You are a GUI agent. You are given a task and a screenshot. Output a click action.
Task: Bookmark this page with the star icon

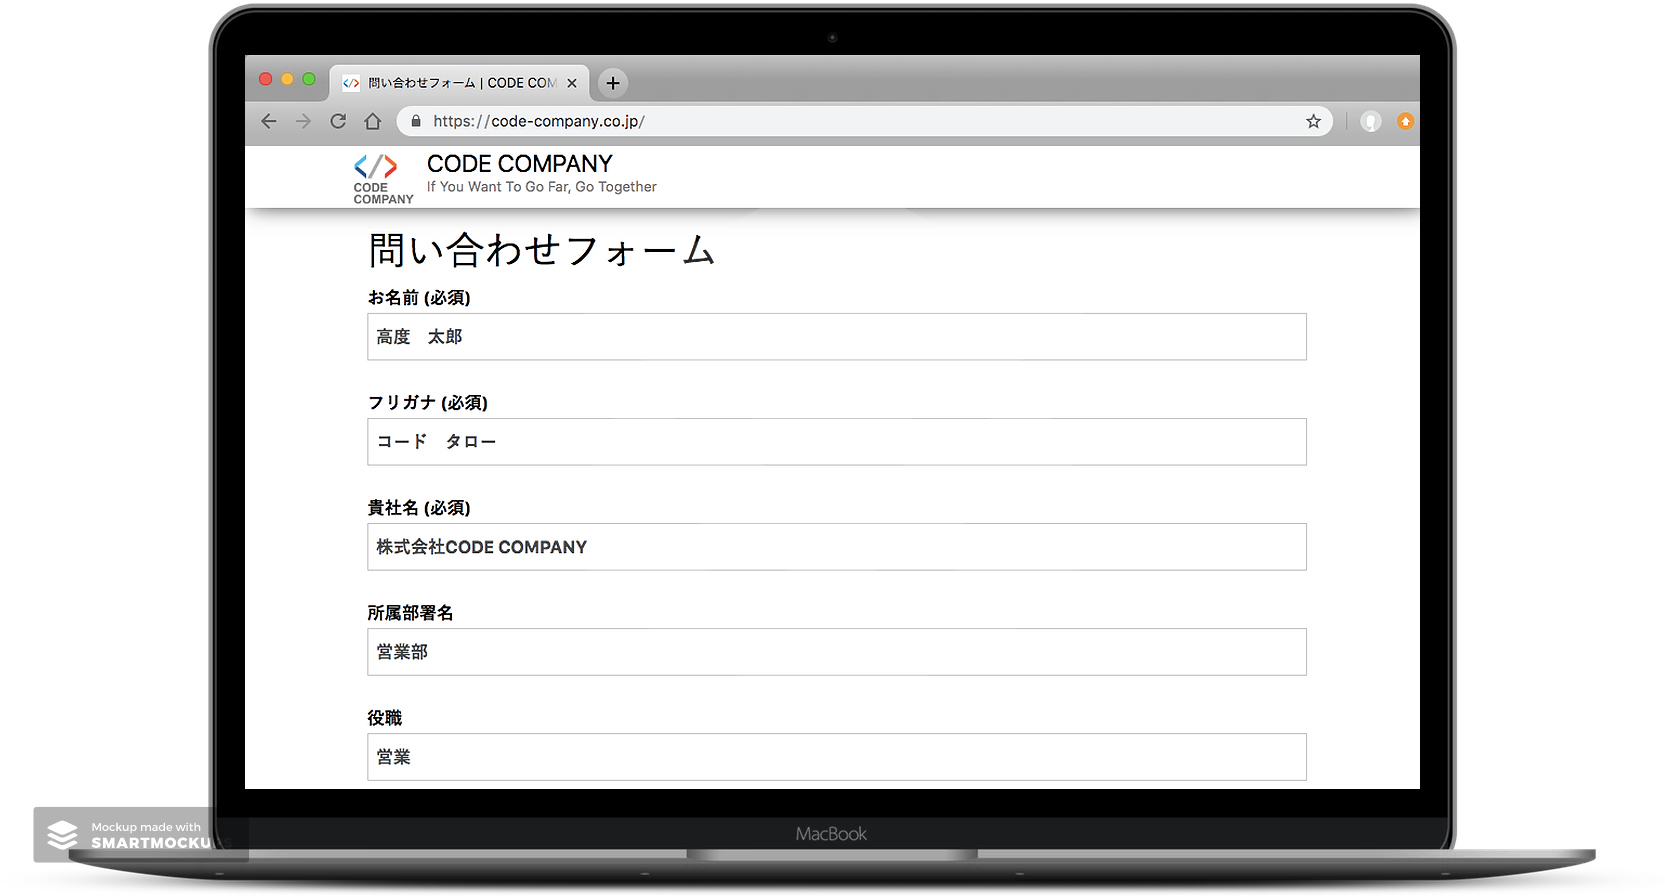click(1313, 121)
